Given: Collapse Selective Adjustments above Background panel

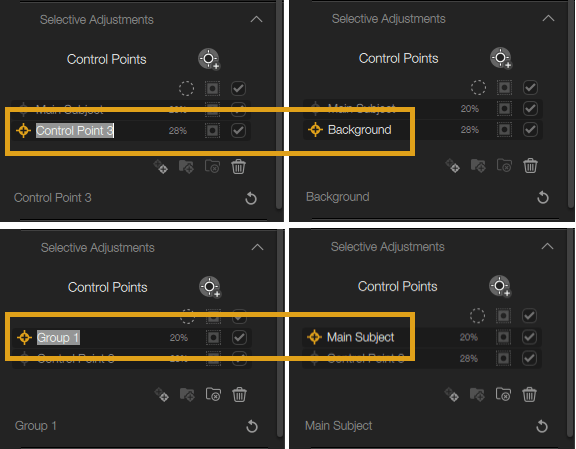Looking at the screenshot, I should [x=548, y=18].
